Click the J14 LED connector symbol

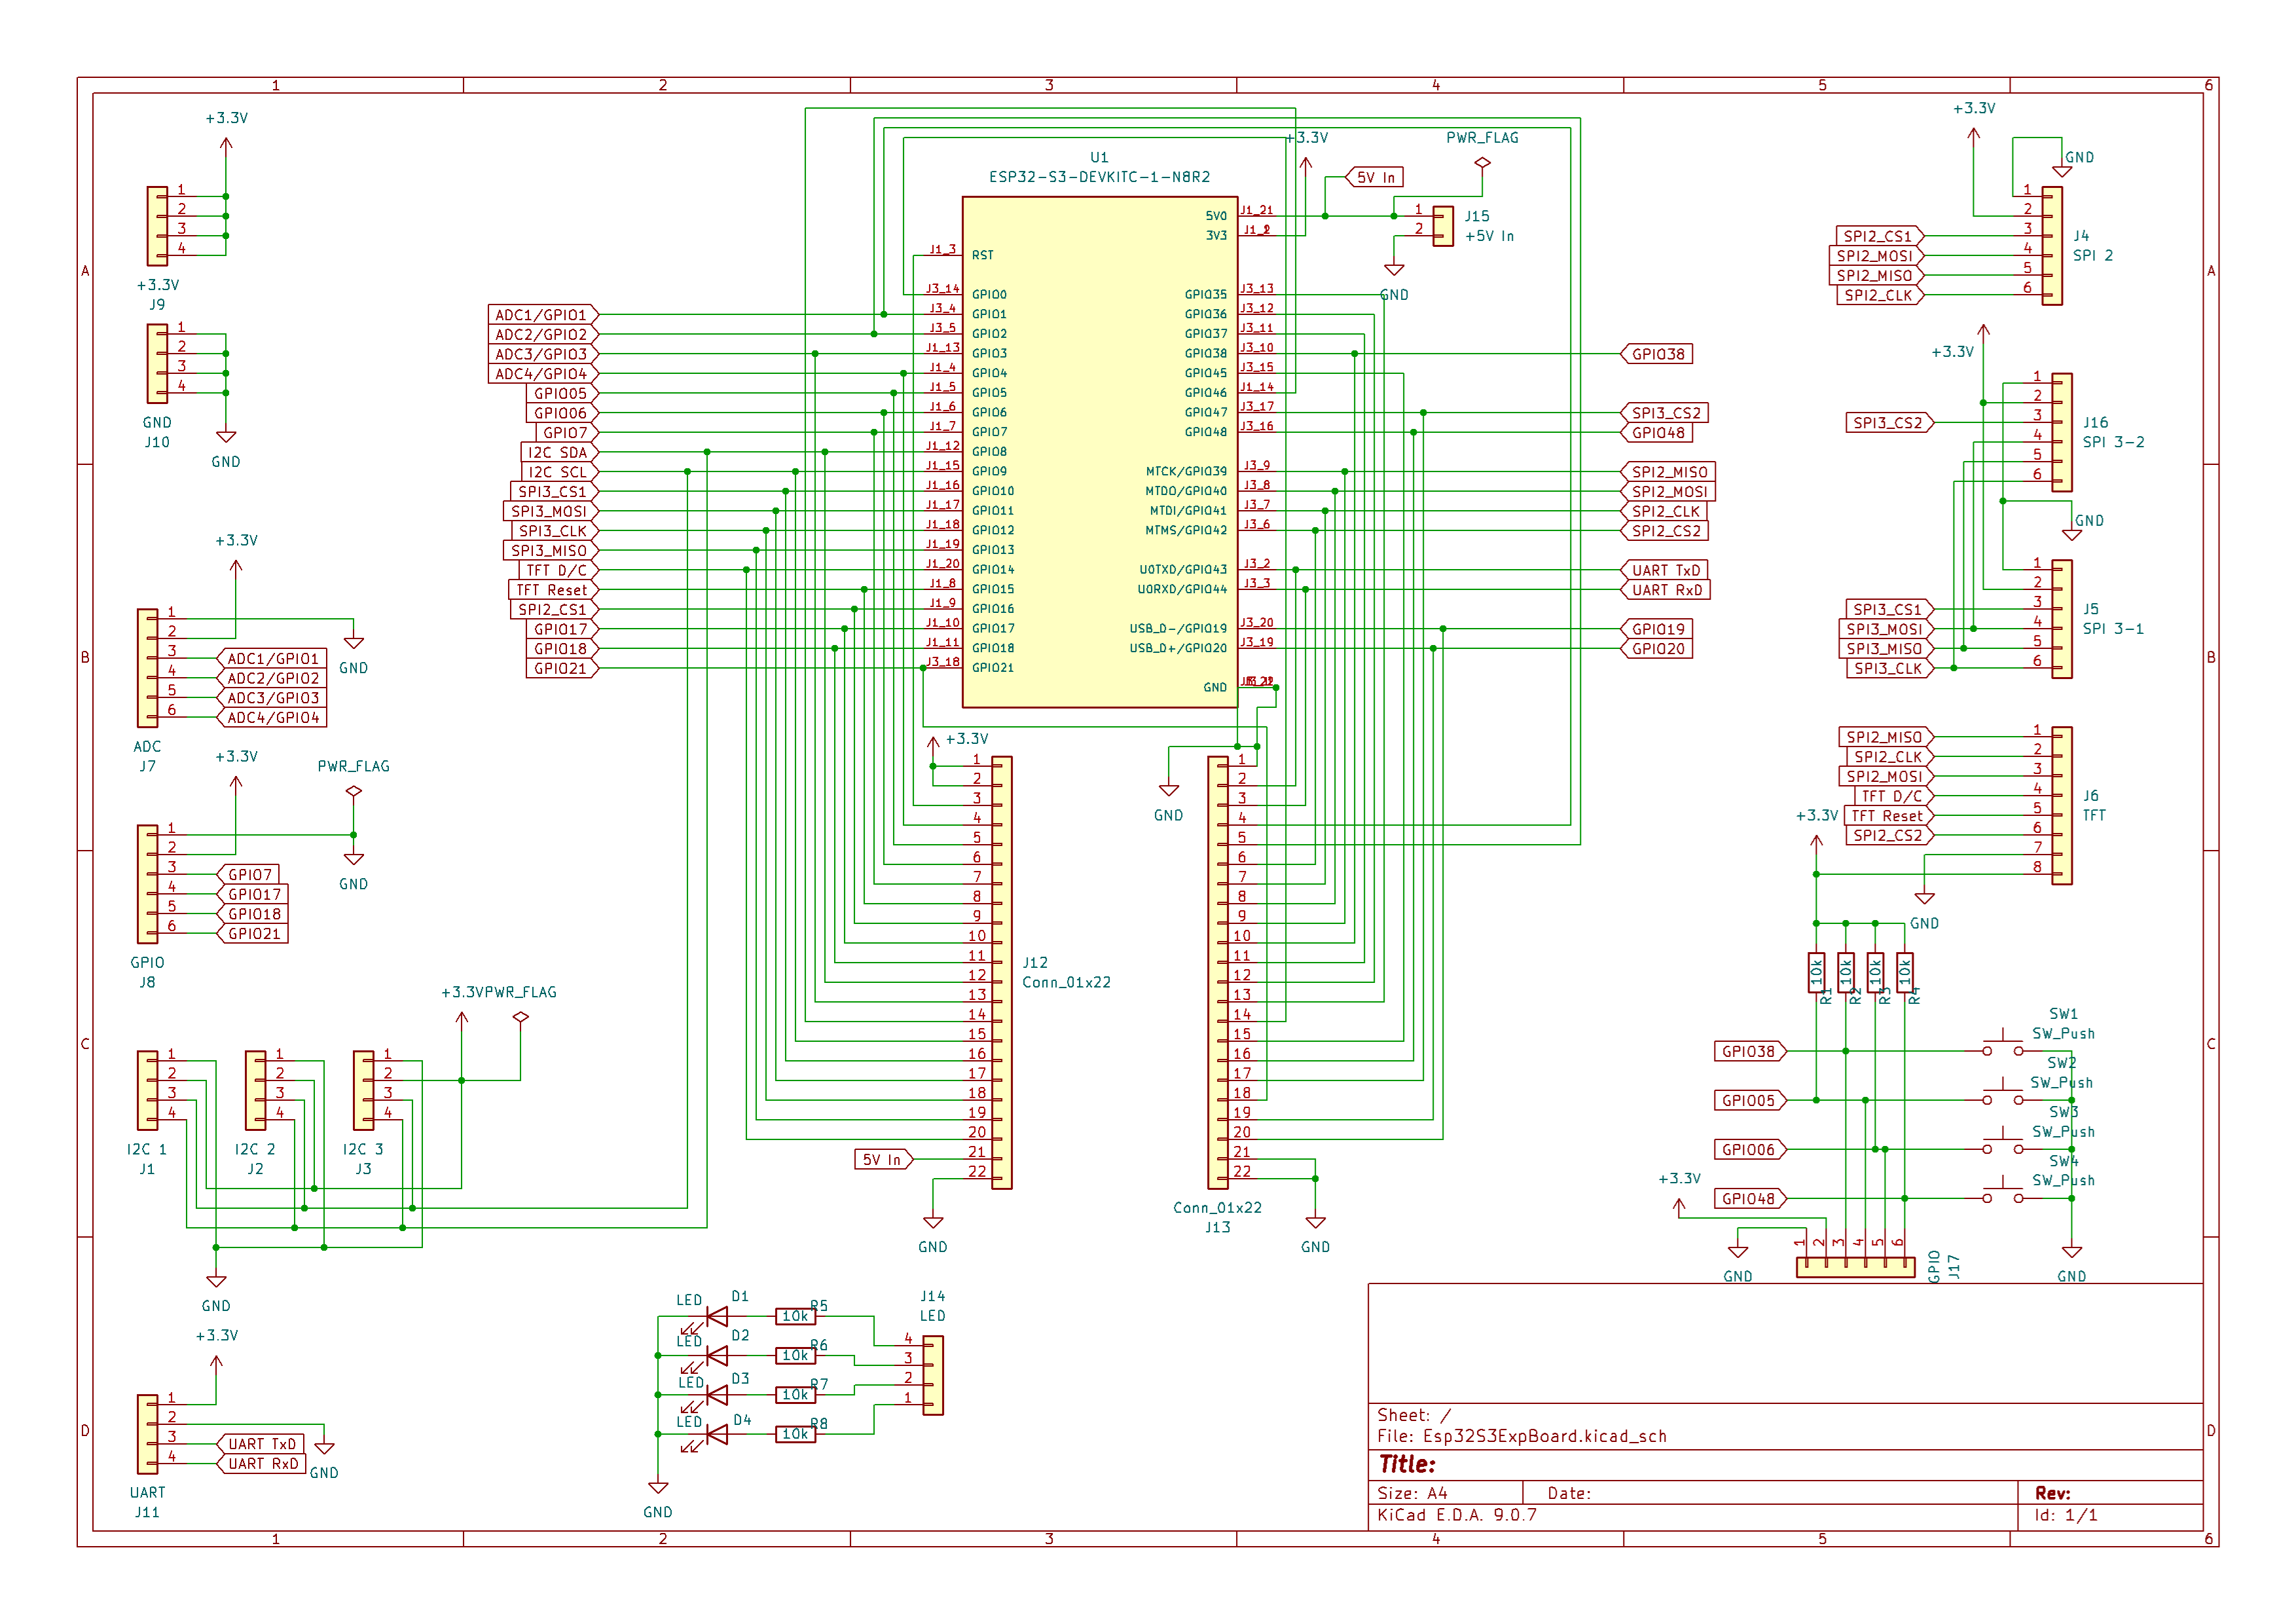932,1375
